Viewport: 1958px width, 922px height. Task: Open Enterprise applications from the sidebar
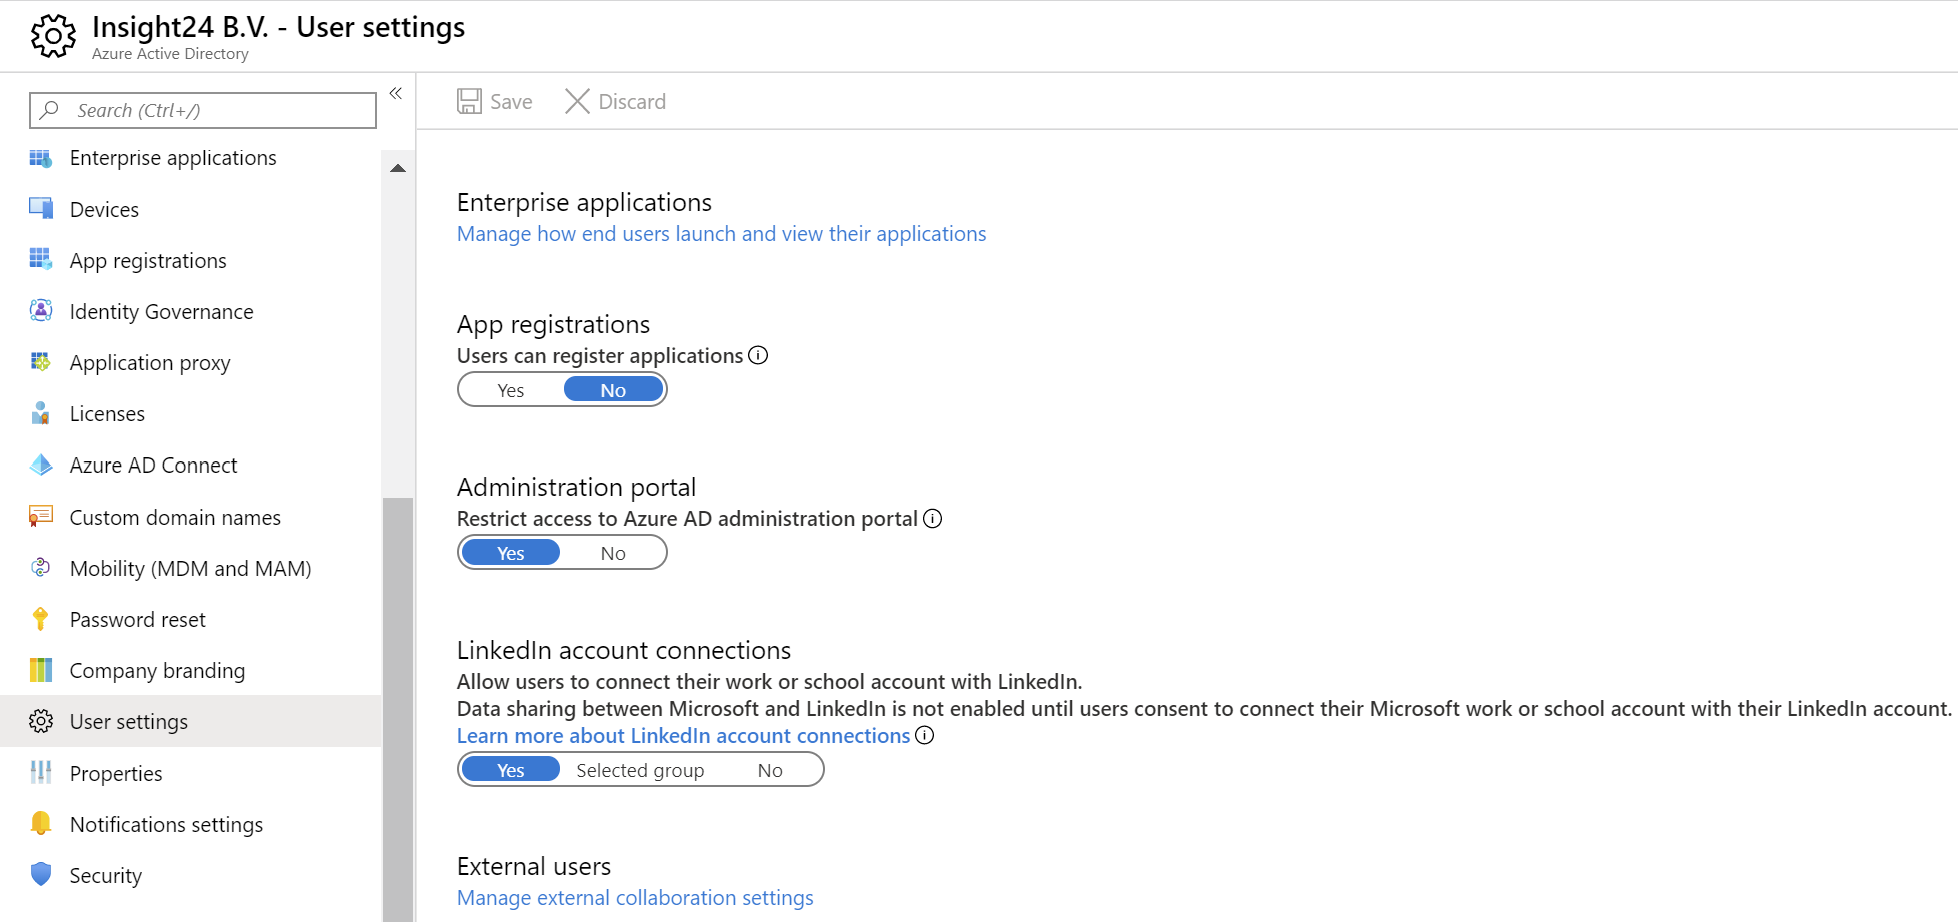tap(172, 157)
